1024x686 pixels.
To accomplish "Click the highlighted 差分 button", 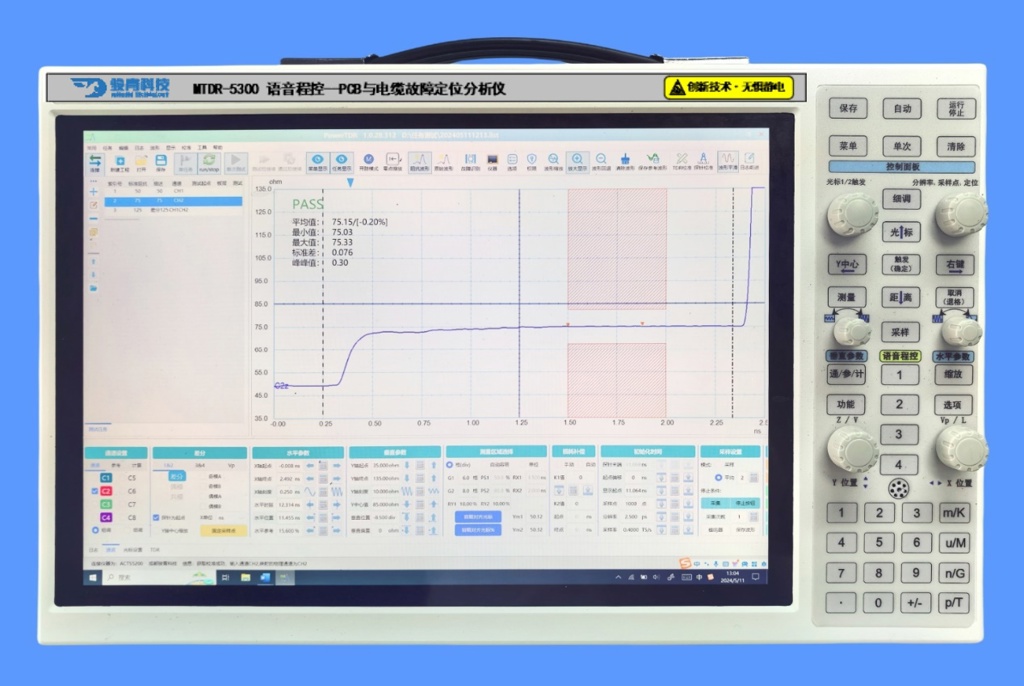I will (x=176, y=477).
